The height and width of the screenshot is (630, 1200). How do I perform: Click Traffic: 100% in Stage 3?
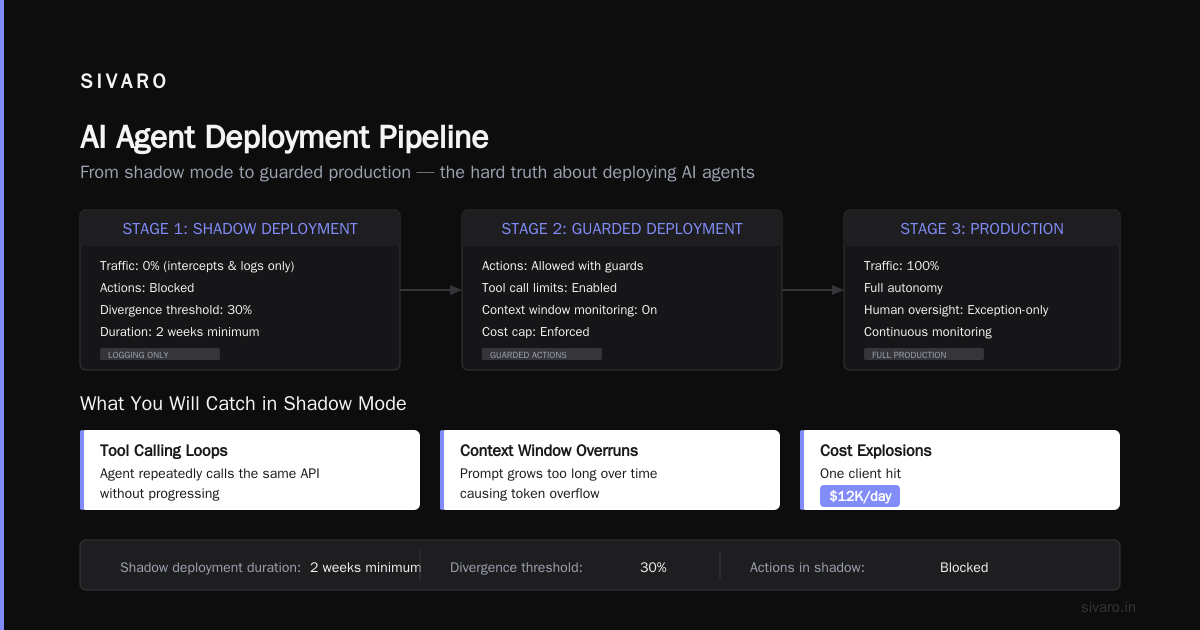click(x=902, y=266)
